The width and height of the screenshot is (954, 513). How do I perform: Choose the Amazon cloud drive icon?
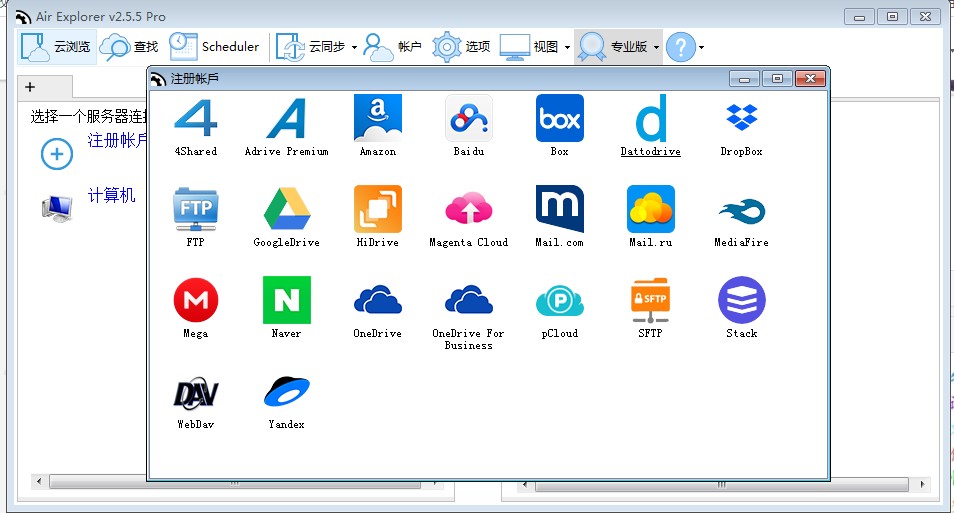[x=377, y=119]
